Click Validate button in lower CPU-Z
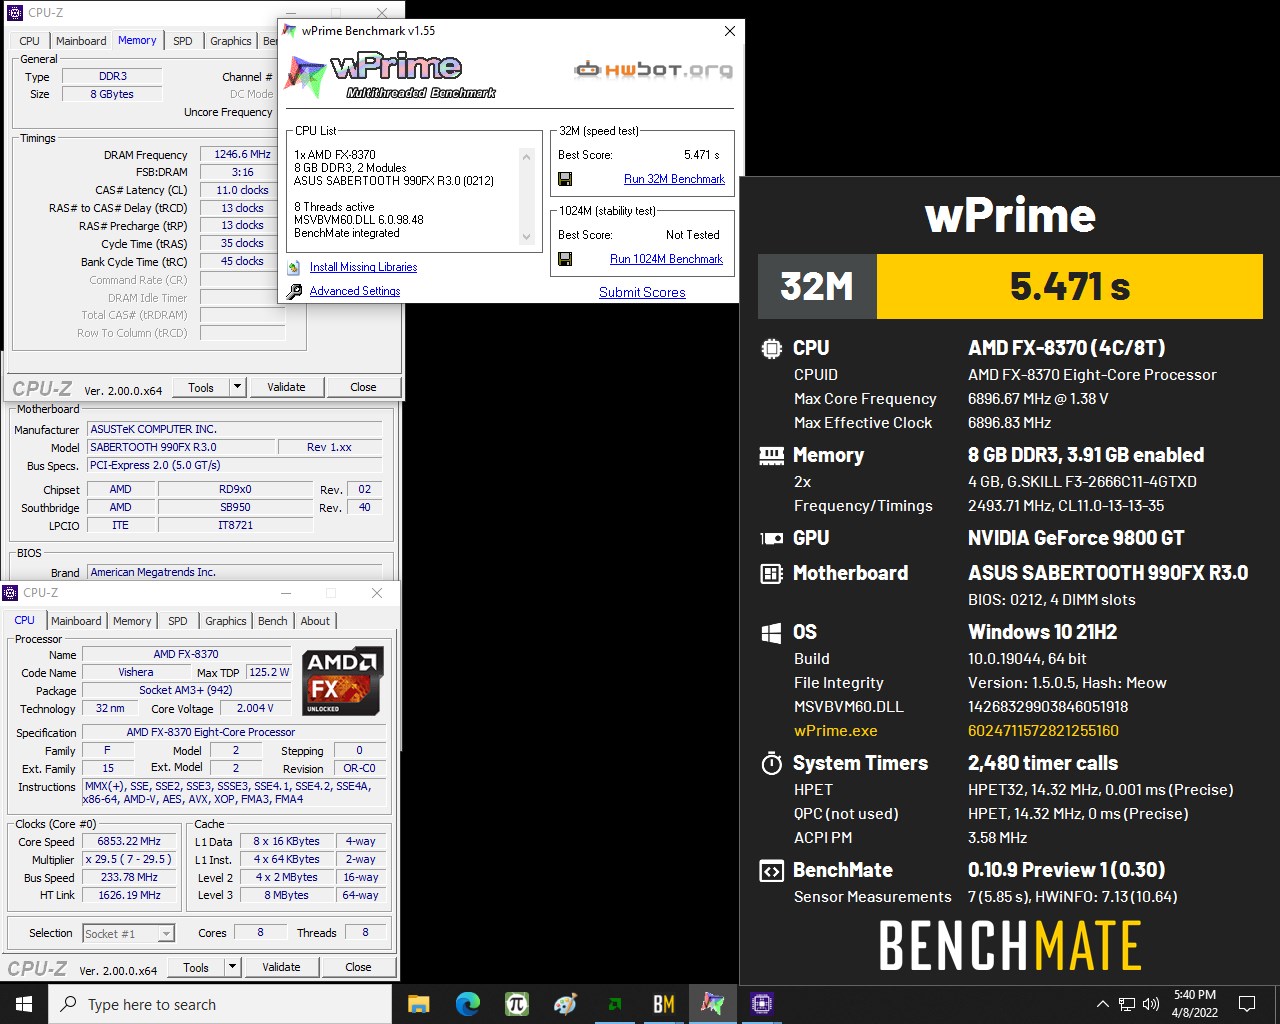Viewport: 1280px width, 1024px height. [281, 967]
